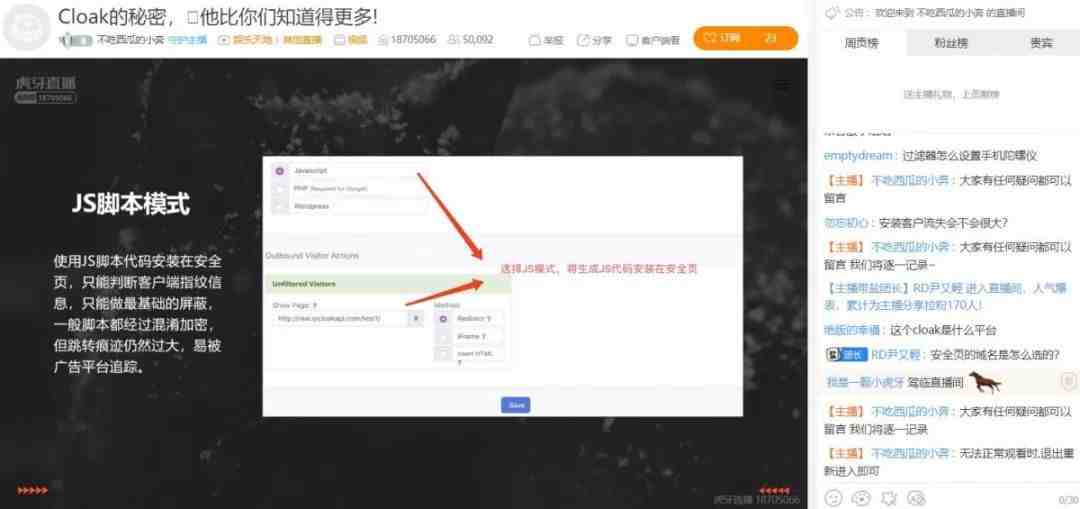Click username emptydream in chat
This screenshot has height=509, width=1080.
(x=859, y=156)
